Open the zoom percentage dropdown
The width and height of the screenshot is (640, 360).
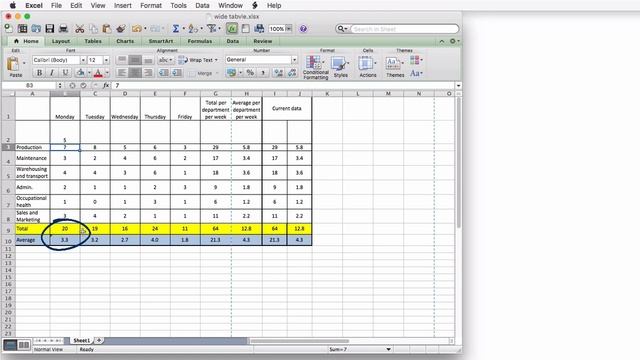[289, 29]
